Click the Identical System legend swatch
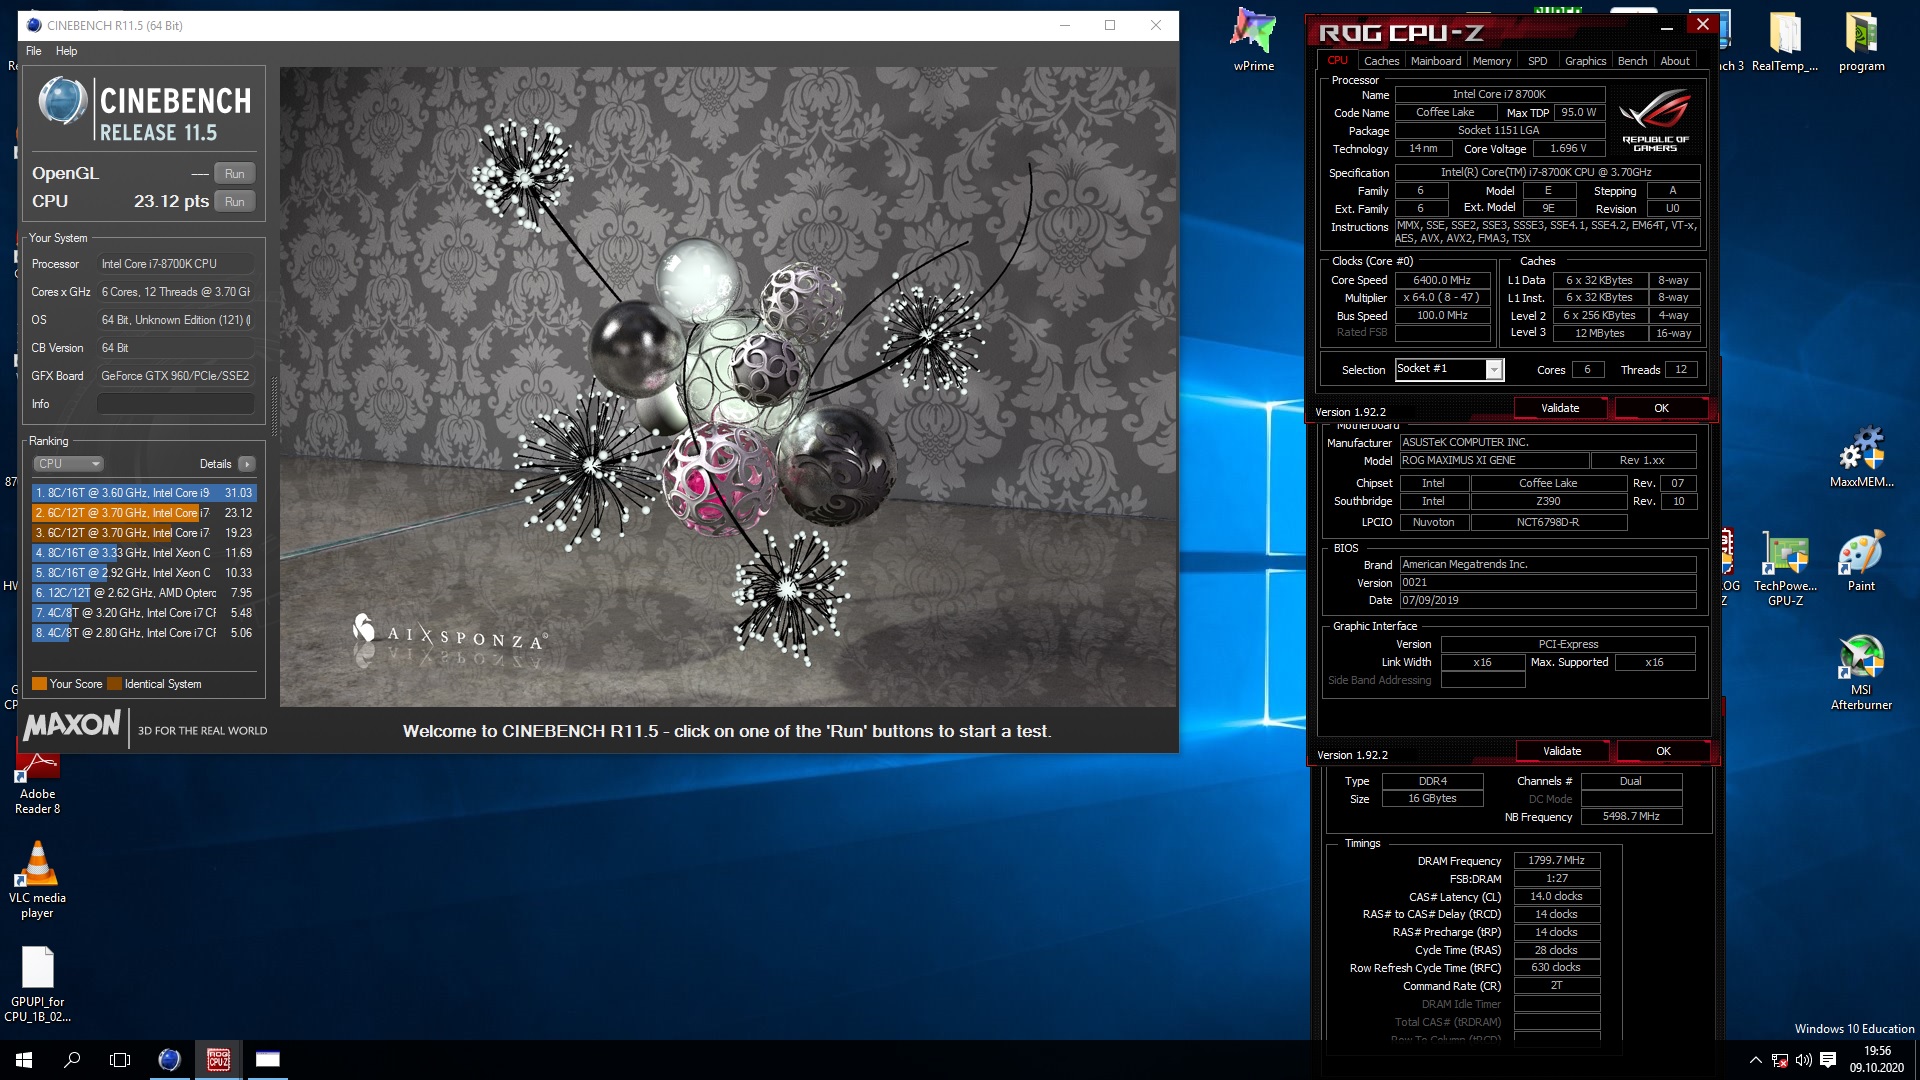Viewport: 1920px width, 1080px height. pos(115,684)
